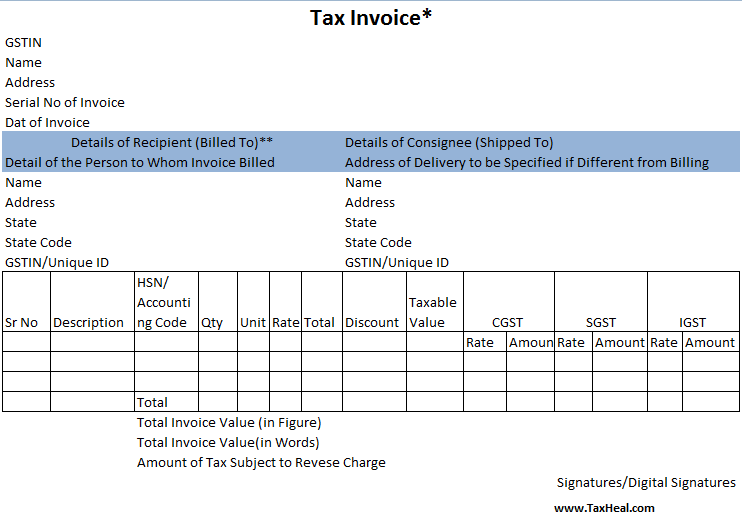
Task: Click the Details of Consignee (Shipped To) header
Action: (x=449, y=143)
